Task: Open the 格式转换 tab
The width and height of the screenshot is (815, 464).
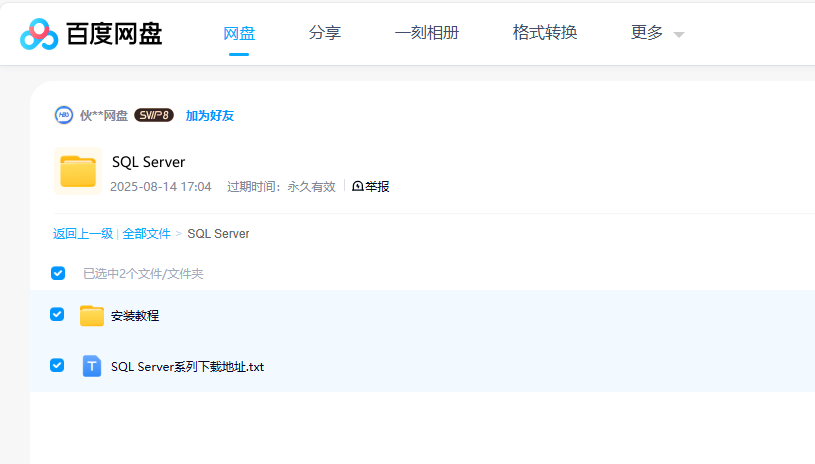Action: (x=545, y=32)
